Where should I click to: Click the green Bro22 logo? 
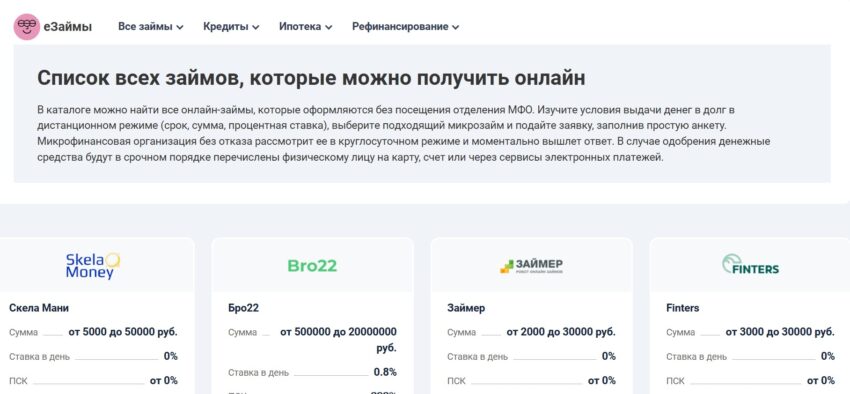point(312,266)
